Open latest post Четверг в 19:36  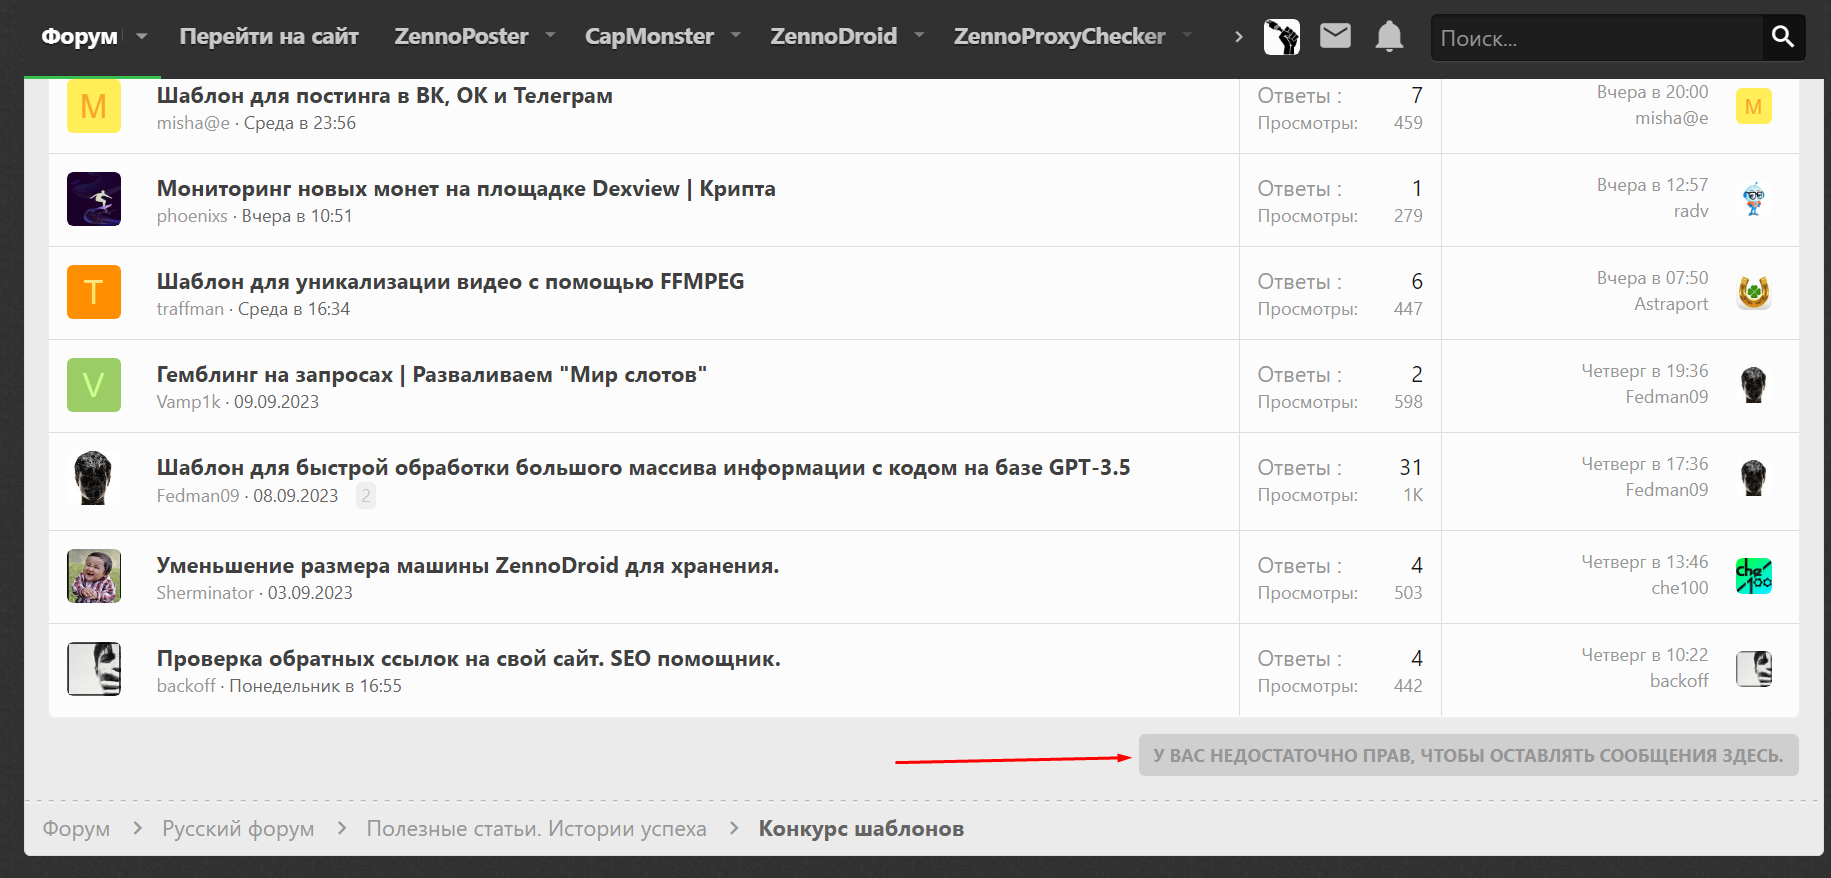[1645, 371]
